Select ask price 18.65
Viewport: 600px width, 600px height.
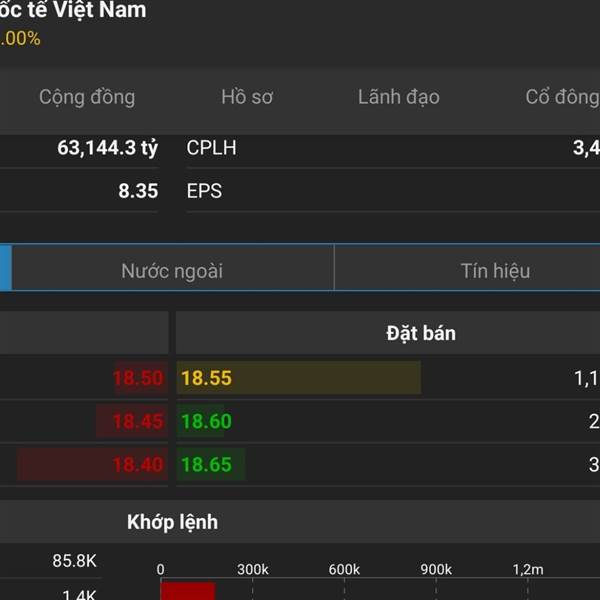click(x=206, y=464)
